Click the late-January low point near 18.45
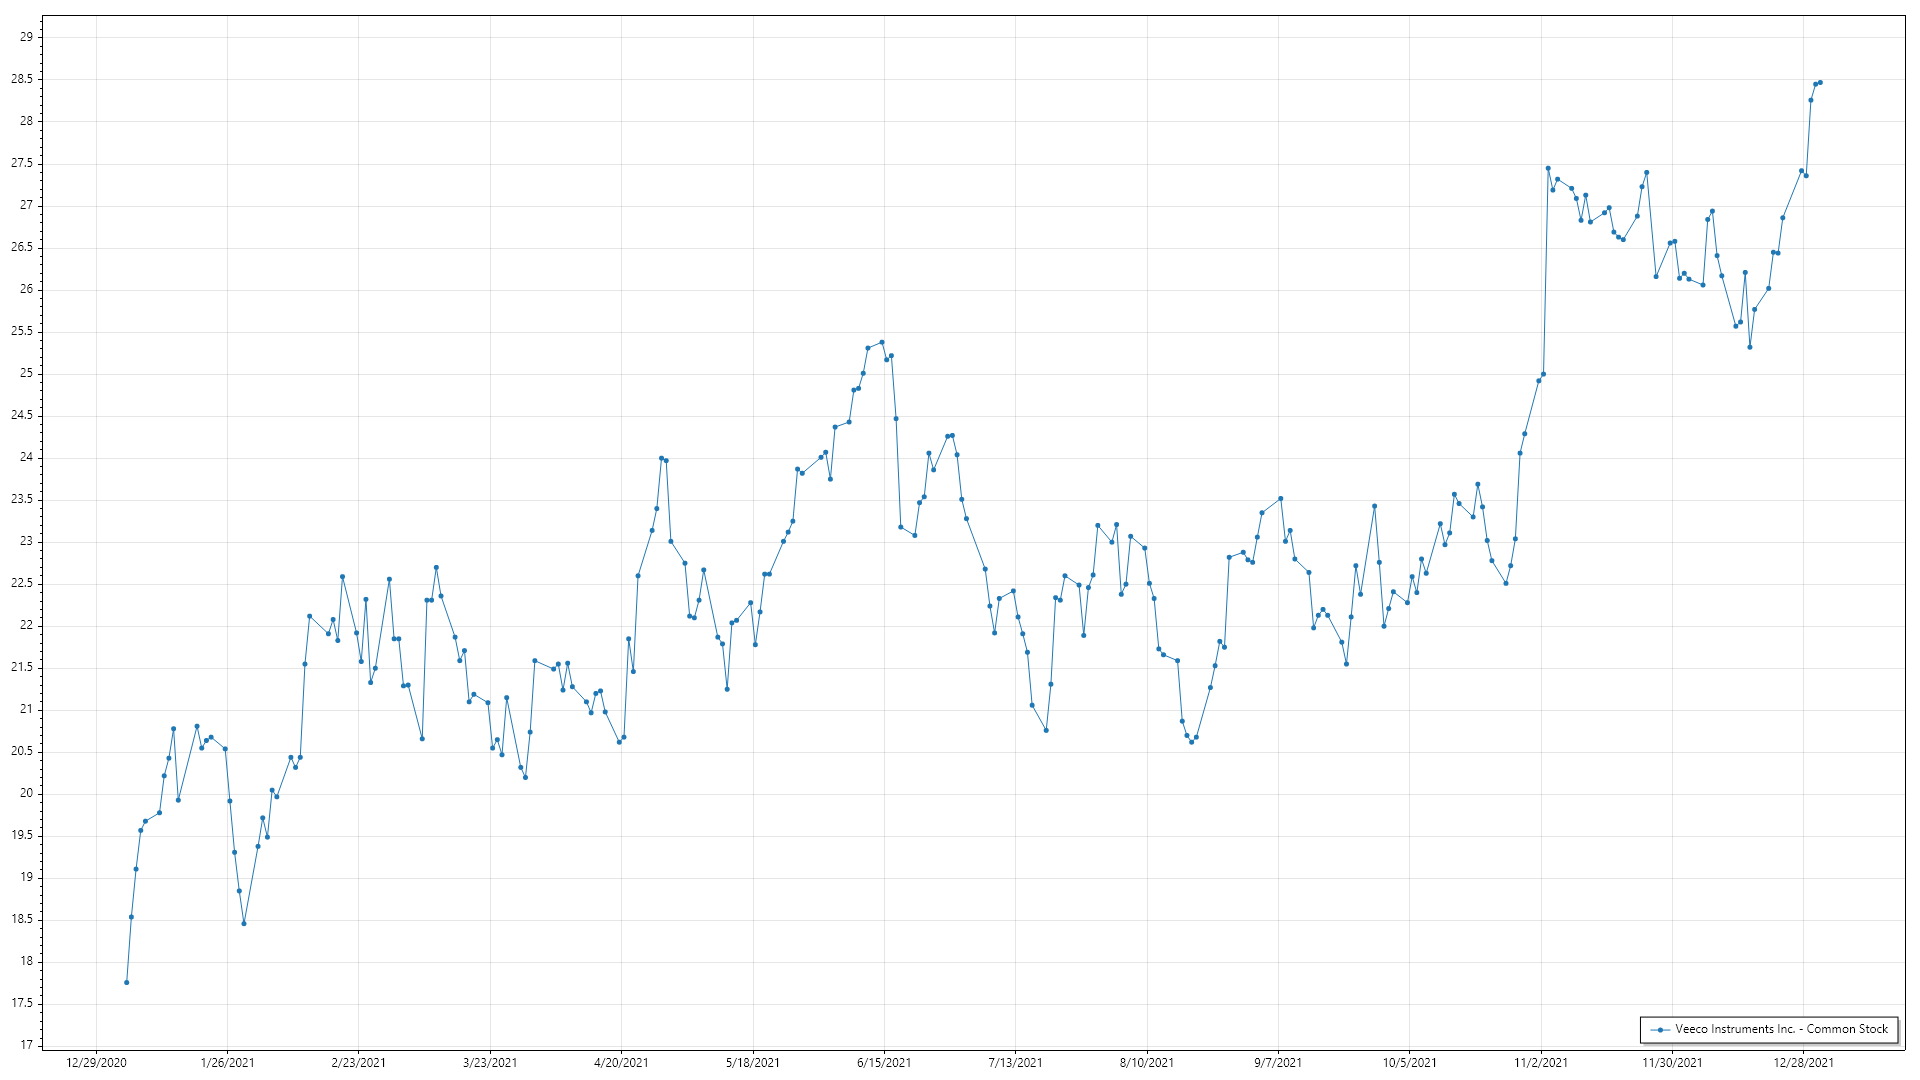Viewport: 1920px width, 1080px height. pyautogui.click(x=244, y=923)
